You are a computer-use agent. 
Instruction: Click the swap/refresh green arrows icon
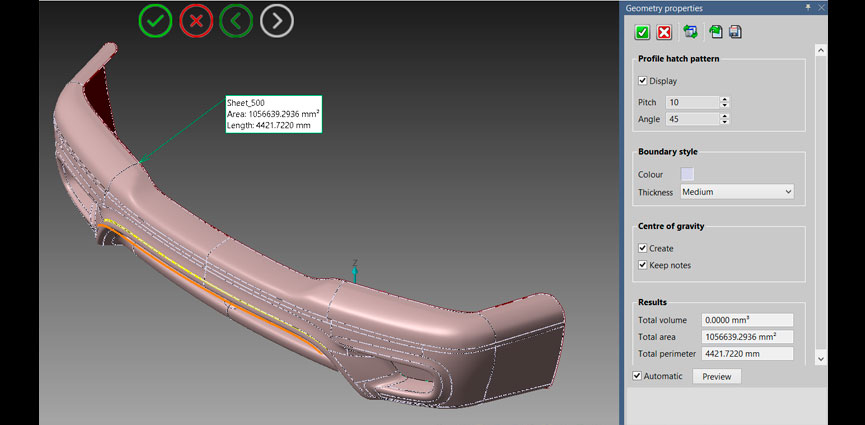click(690, 32)
